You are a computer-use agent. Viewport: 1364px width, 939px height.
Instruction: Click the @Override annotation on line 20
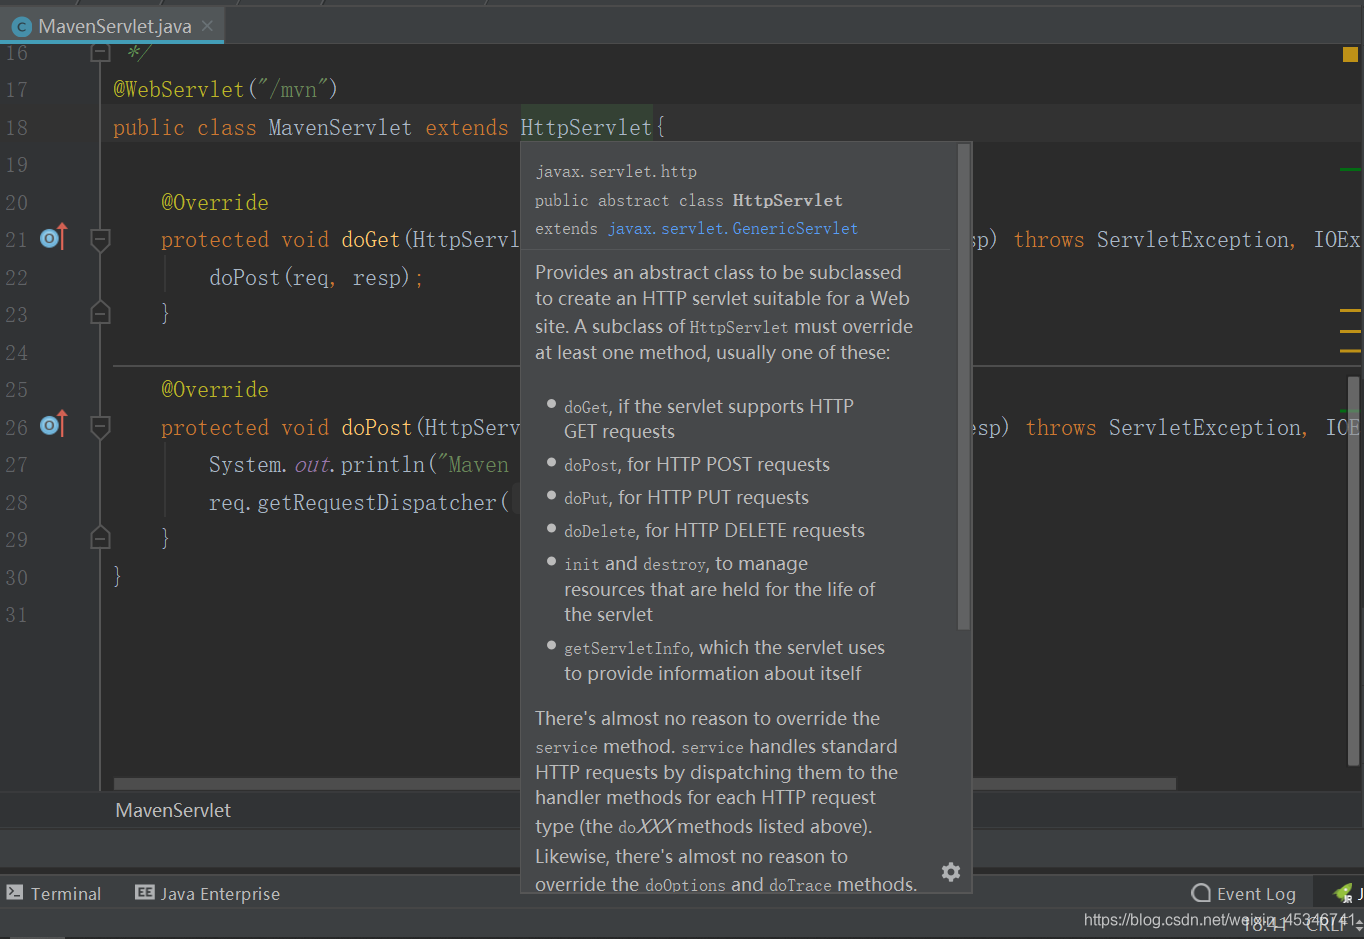click(215, 203)
